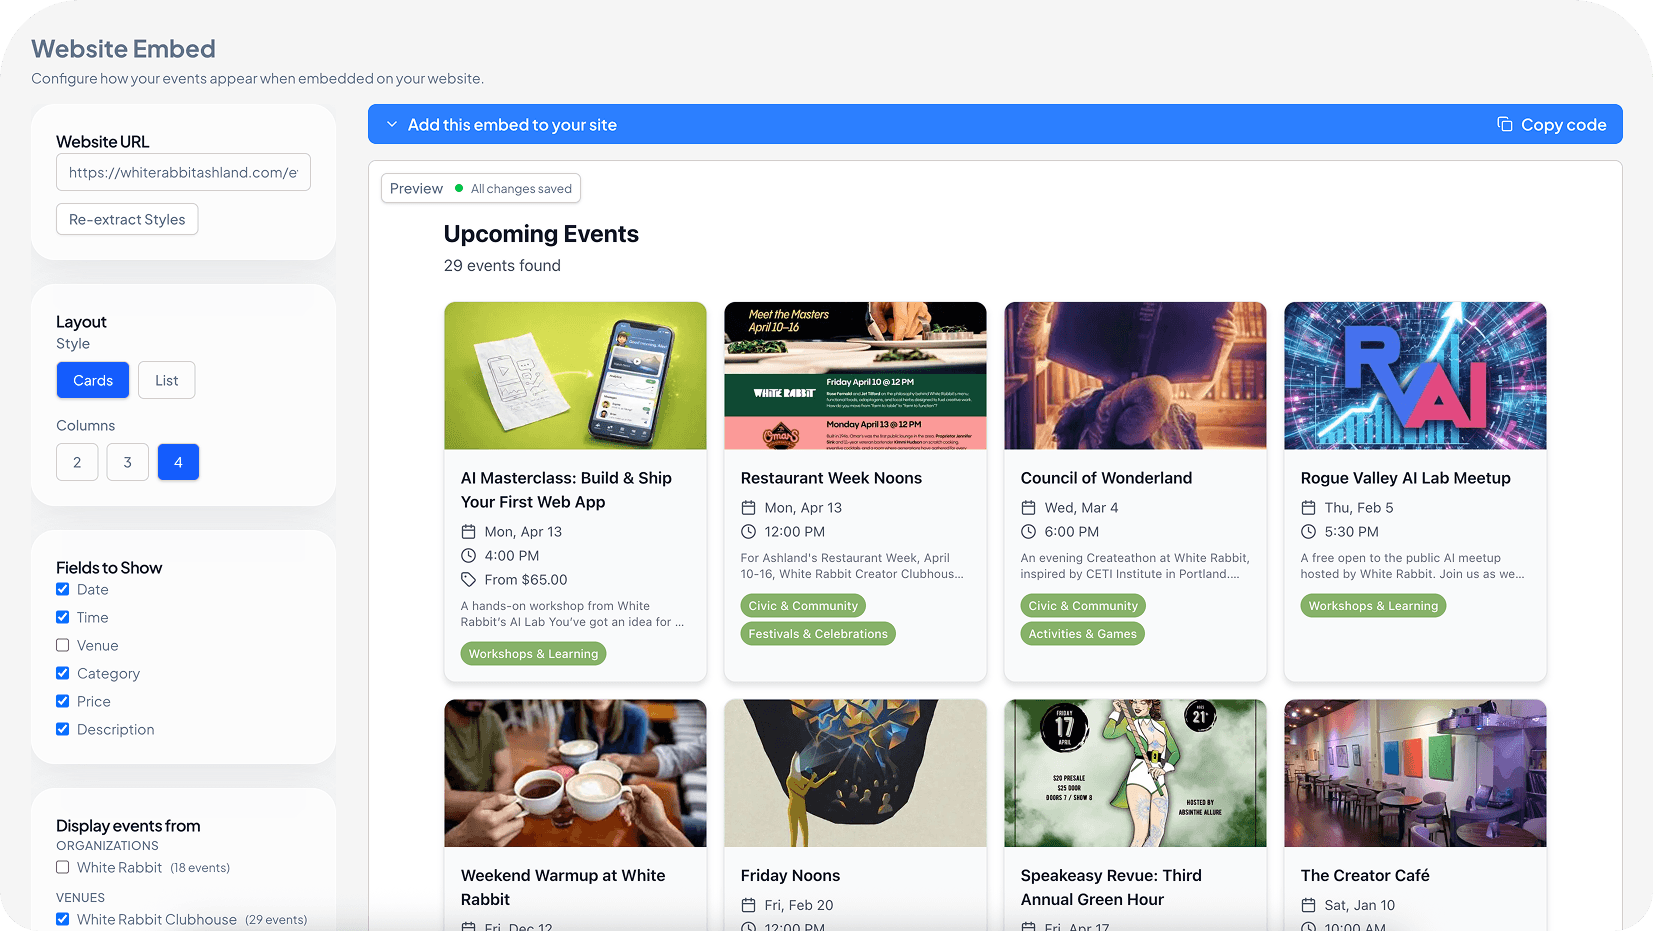Click the copy icon beside Copy code
Viewport: 1653px width, 931px height.
1504,124
